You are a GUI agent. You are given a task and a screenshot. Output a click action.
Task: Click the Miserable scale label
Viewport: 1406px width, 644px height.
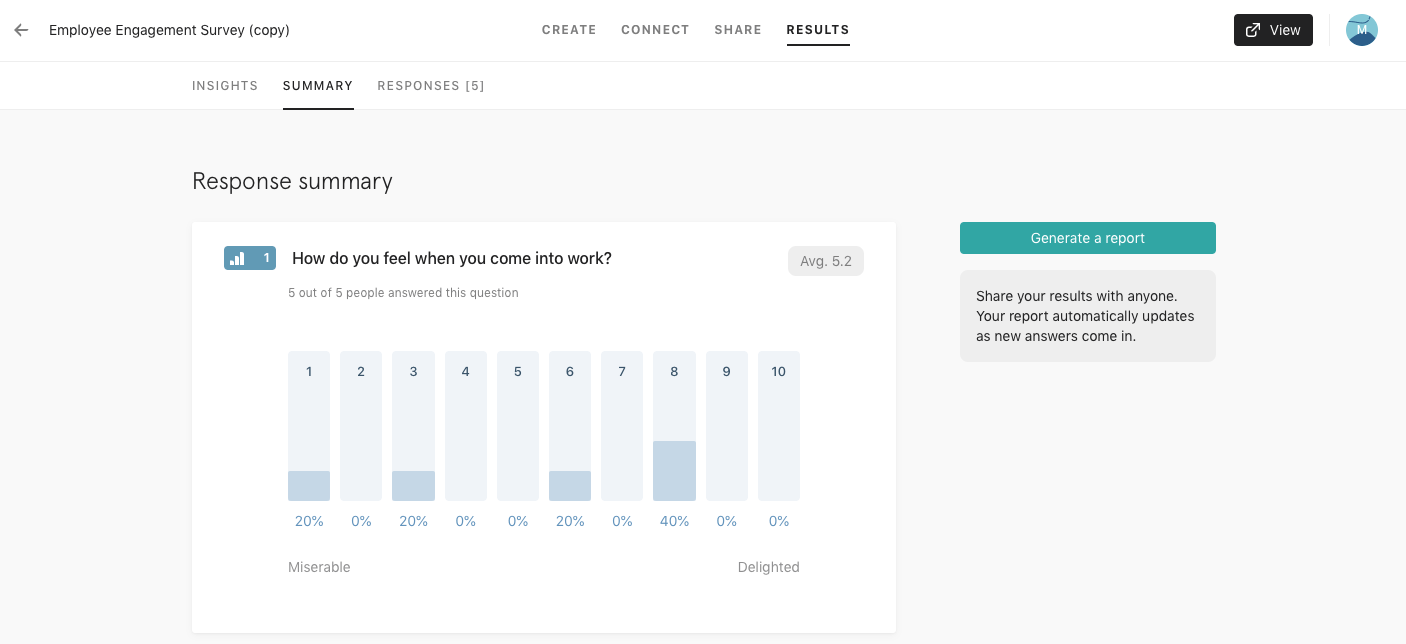[319, 567]
